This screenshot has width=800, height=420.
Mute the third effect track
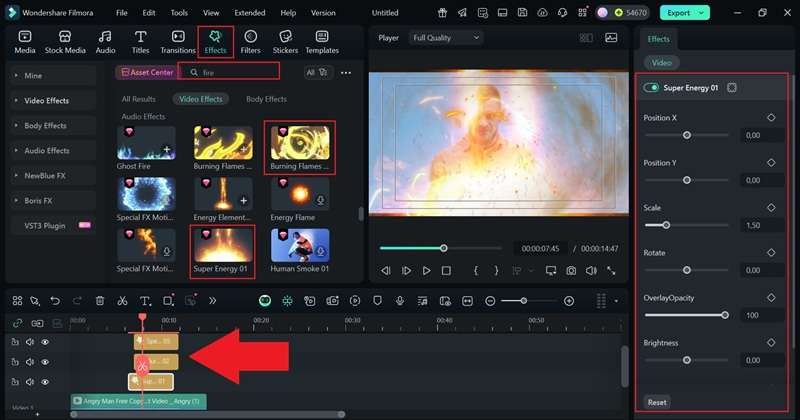pyautogui.click(x=30, y=382)
